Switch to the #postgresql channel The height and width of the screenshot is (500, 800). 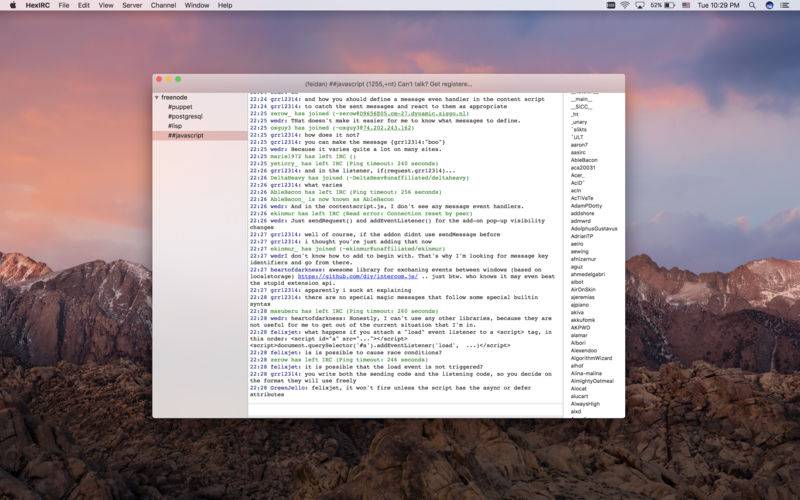185,117
